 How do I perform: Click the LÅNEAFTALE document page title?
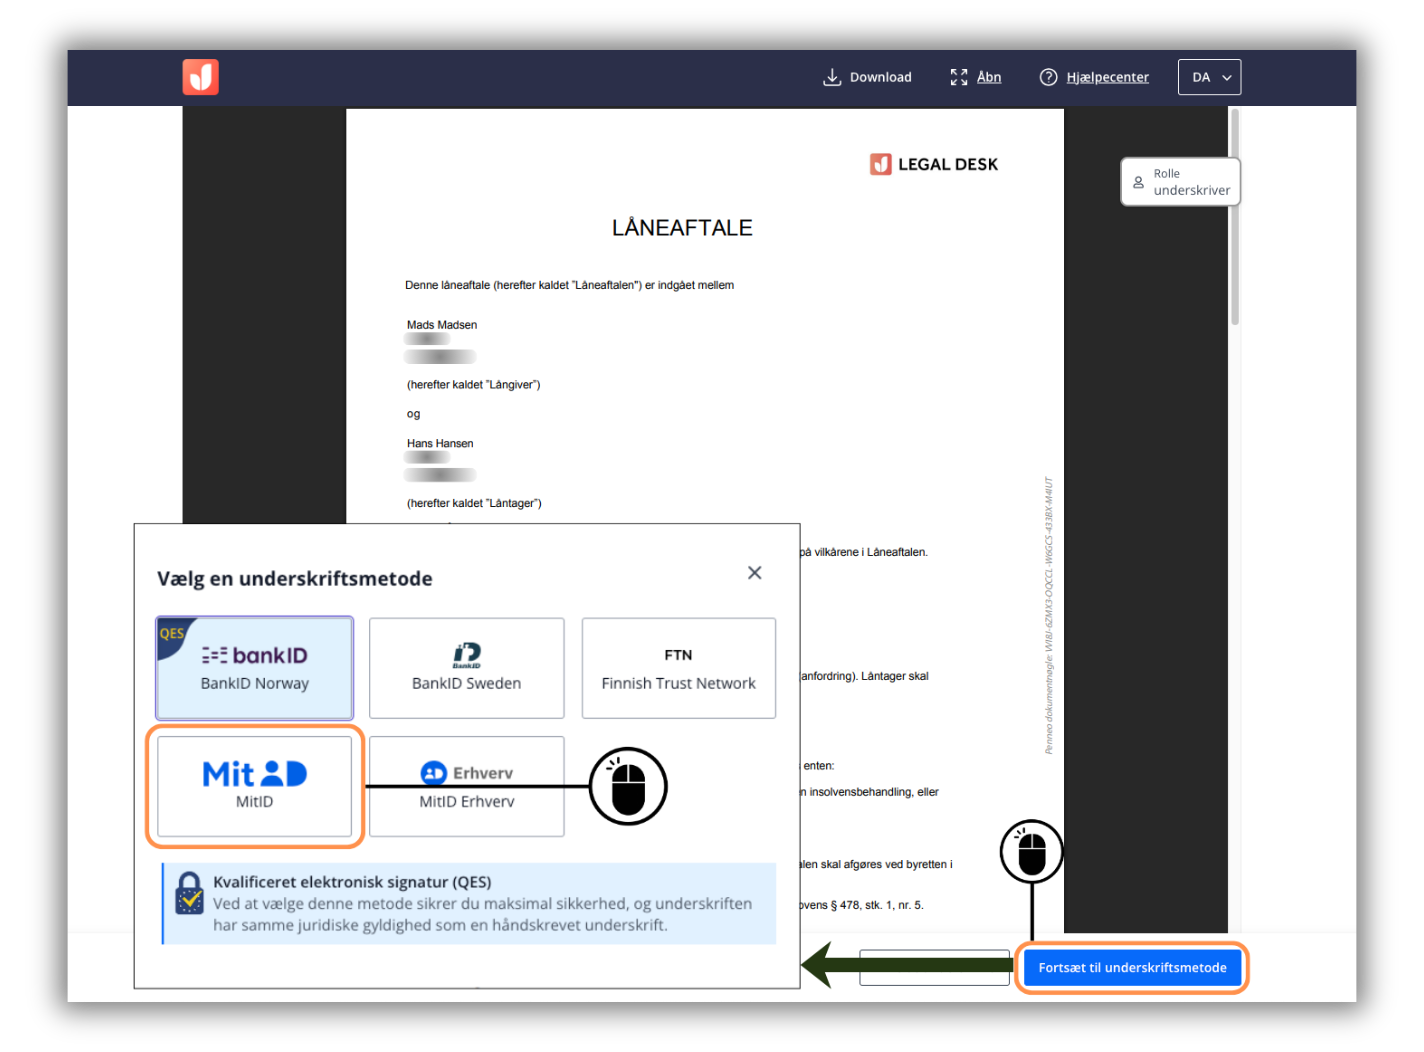point(682,228)
